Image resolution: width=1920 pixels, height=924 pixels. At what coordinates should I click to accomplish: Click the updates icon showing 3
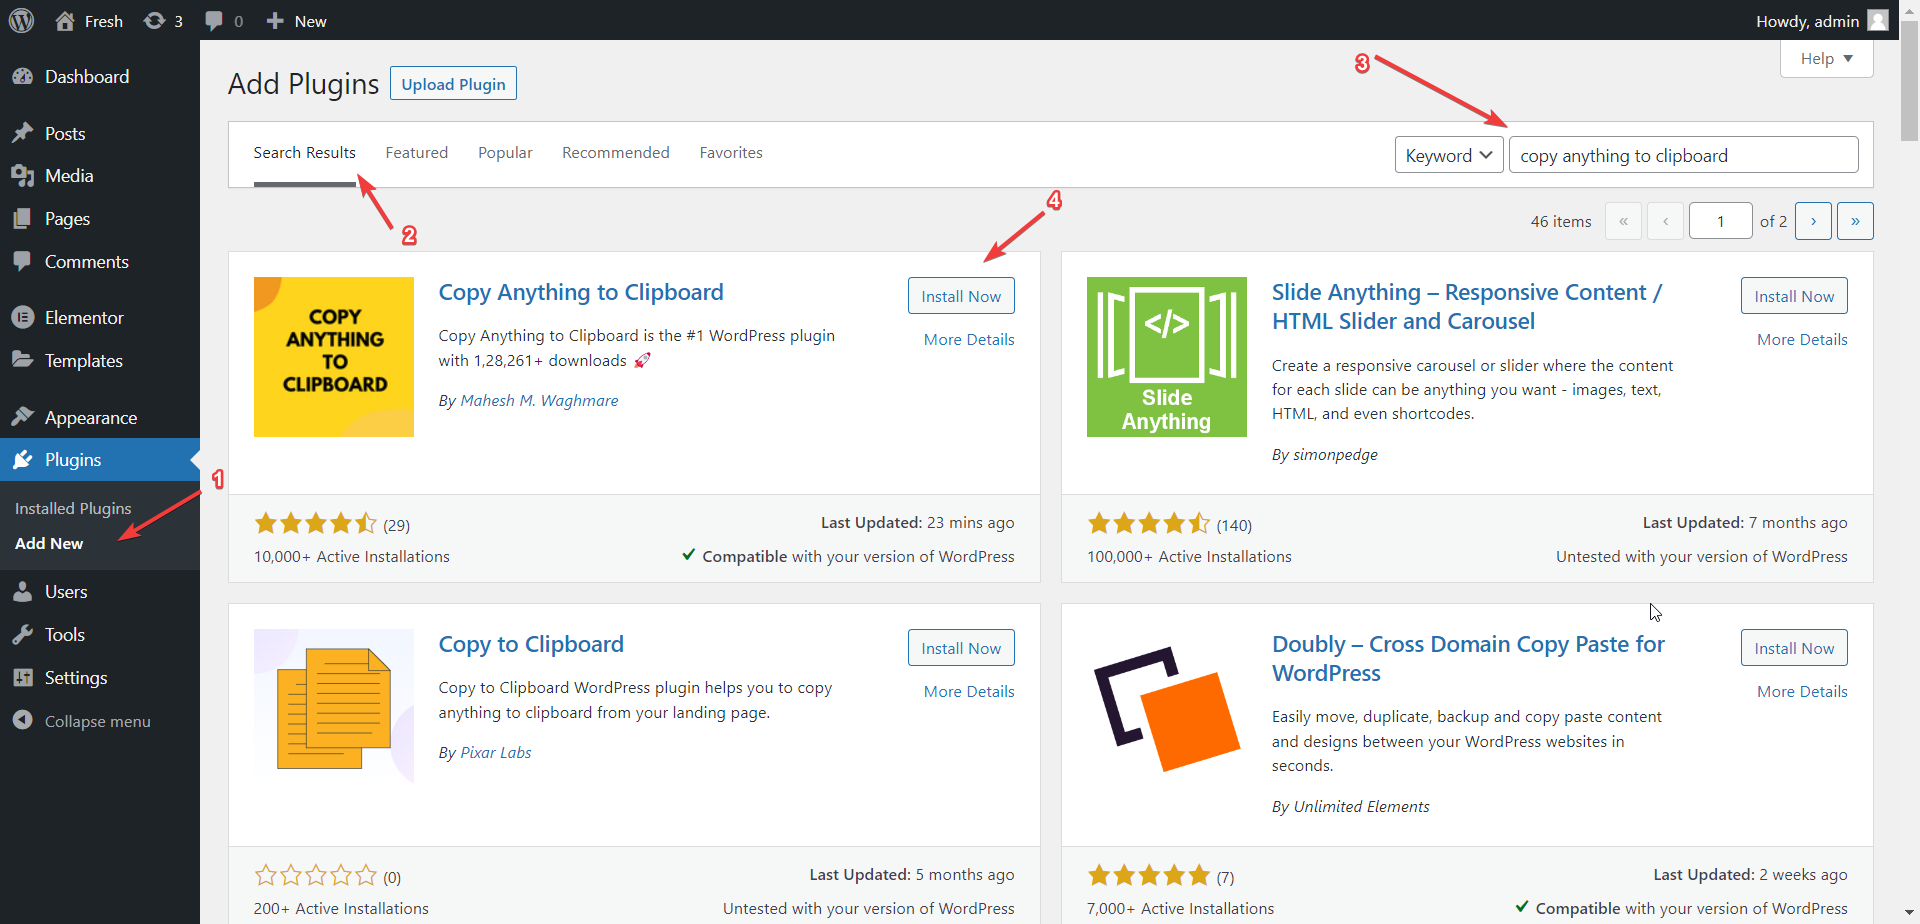pyautogui.click(x=154, y=21)
